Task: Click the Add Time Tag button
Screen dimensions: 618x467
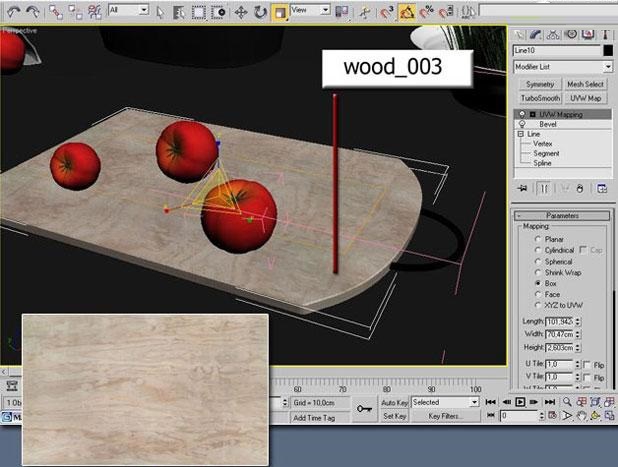Action: click(314, 417)
